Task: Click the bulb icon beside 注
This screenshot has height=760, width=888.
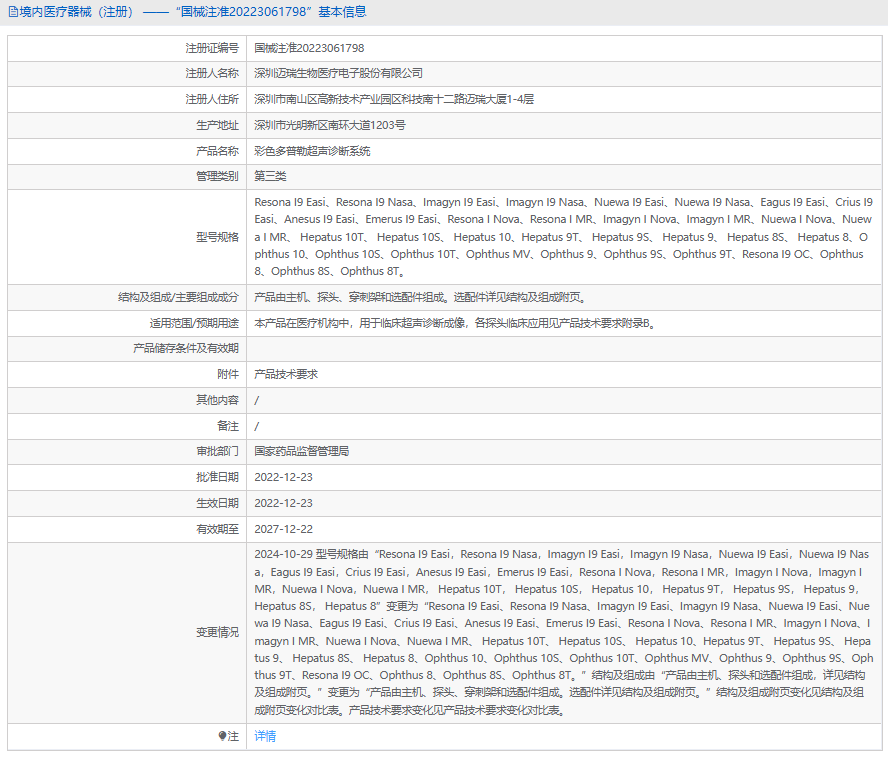Action: tap(222, 736)
